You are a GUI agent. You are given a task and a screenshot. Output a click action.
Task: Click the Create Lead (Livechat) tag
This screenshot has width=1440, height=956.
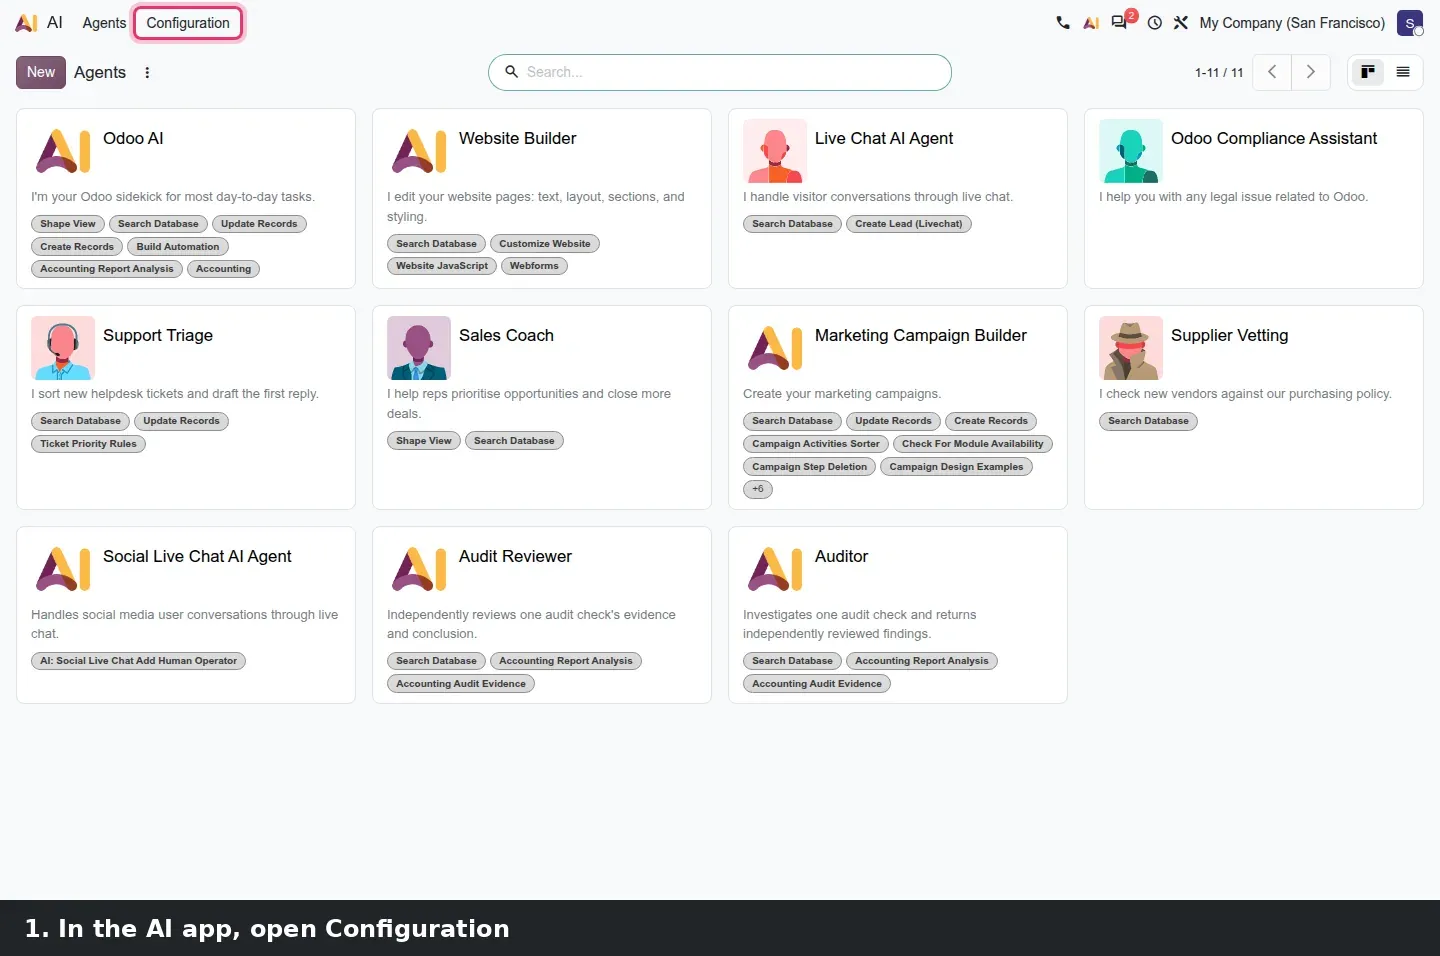(909, 224)
